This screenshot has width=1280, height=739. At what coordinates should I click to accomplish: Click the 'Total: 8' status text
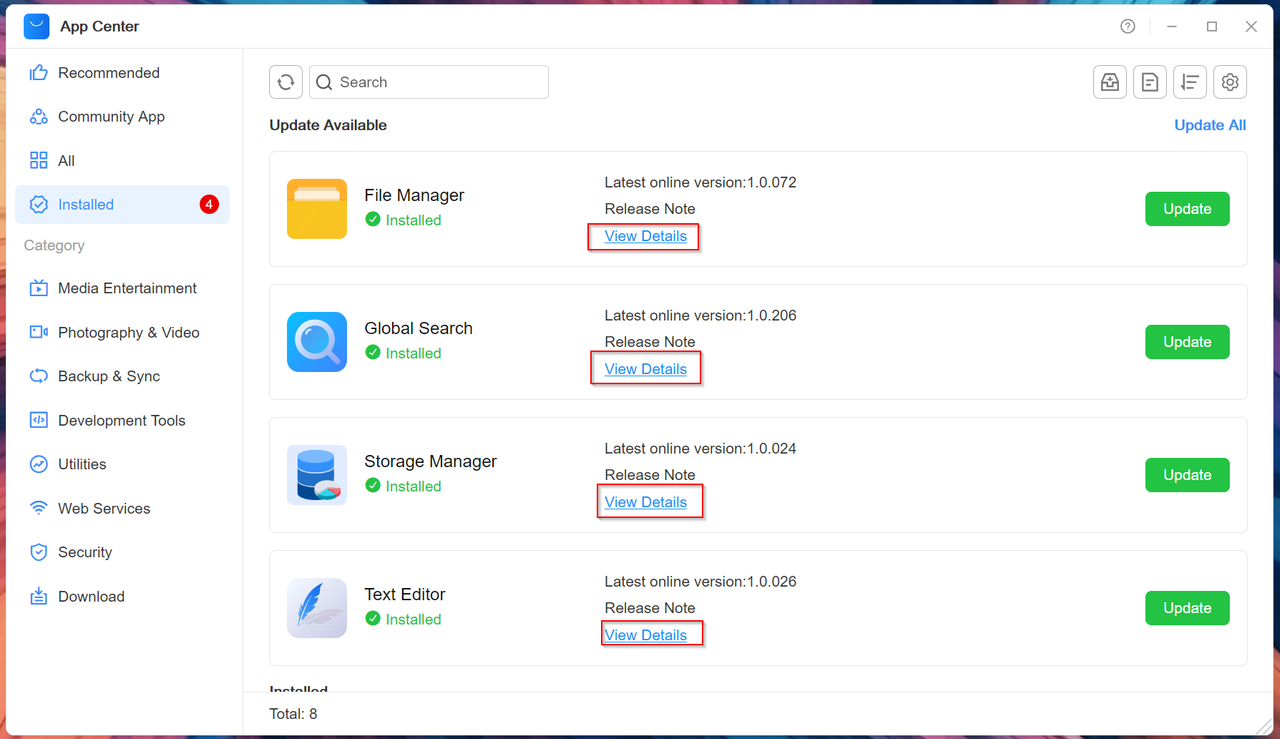(x=293, y=714)
